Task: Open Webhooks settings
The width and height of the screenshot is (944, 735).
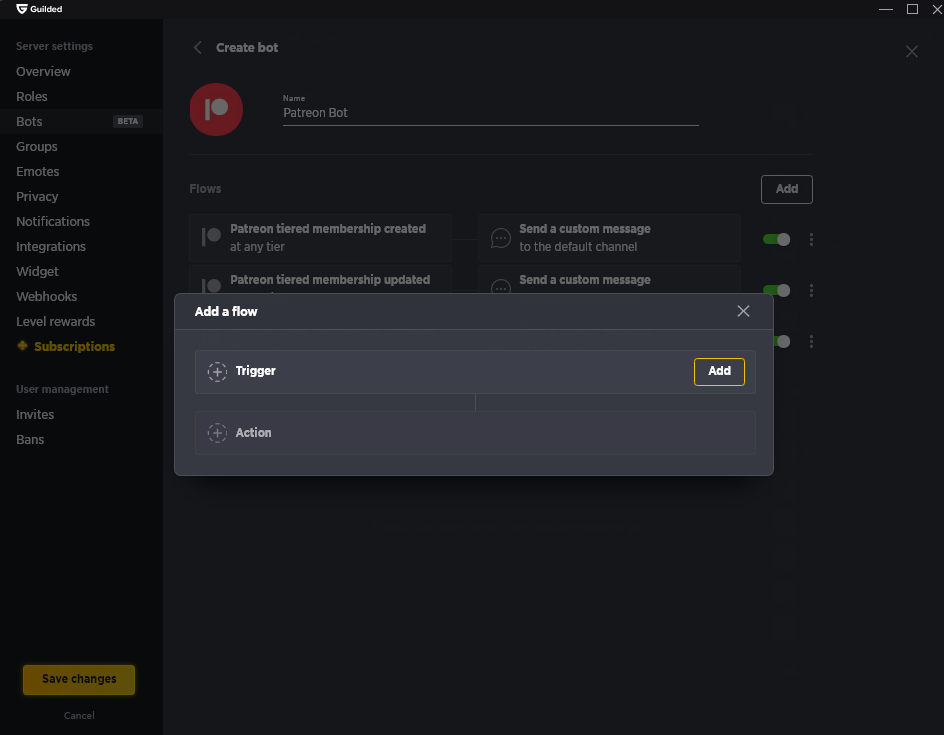Action: point(46,296)
